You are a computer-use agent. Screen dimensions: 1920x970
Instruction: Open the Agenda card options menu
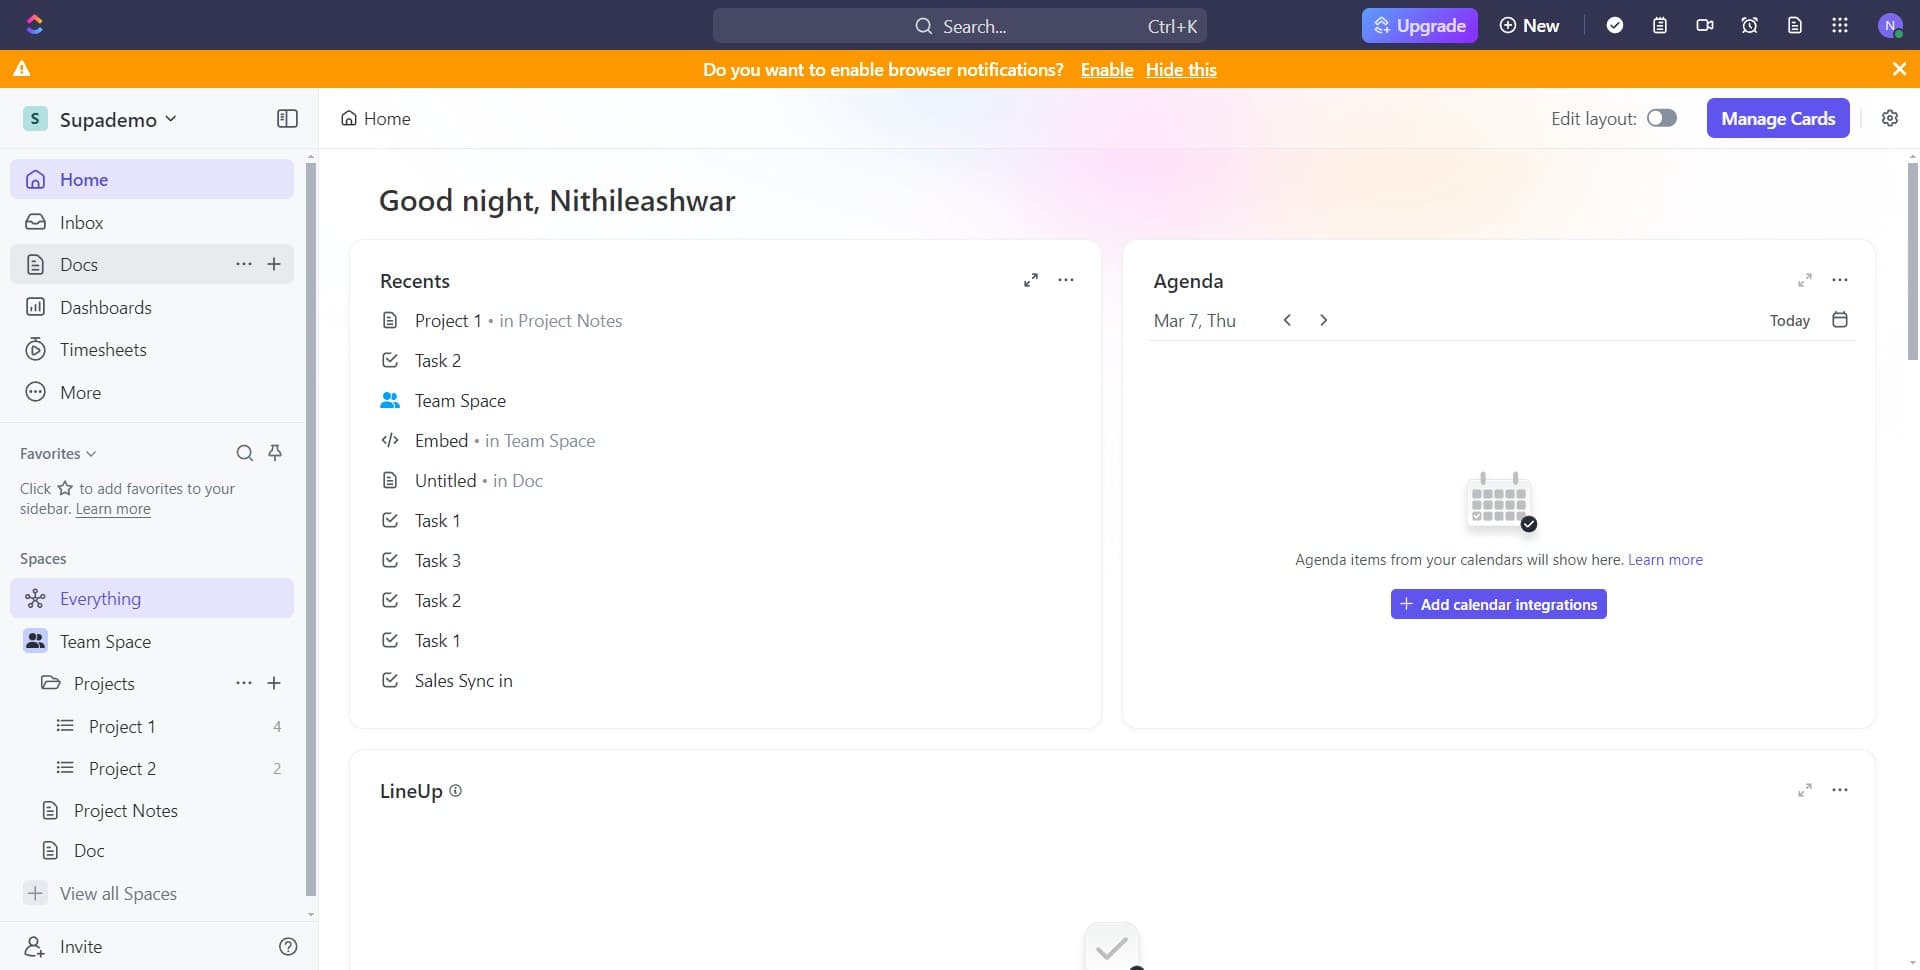(1840, 280)
